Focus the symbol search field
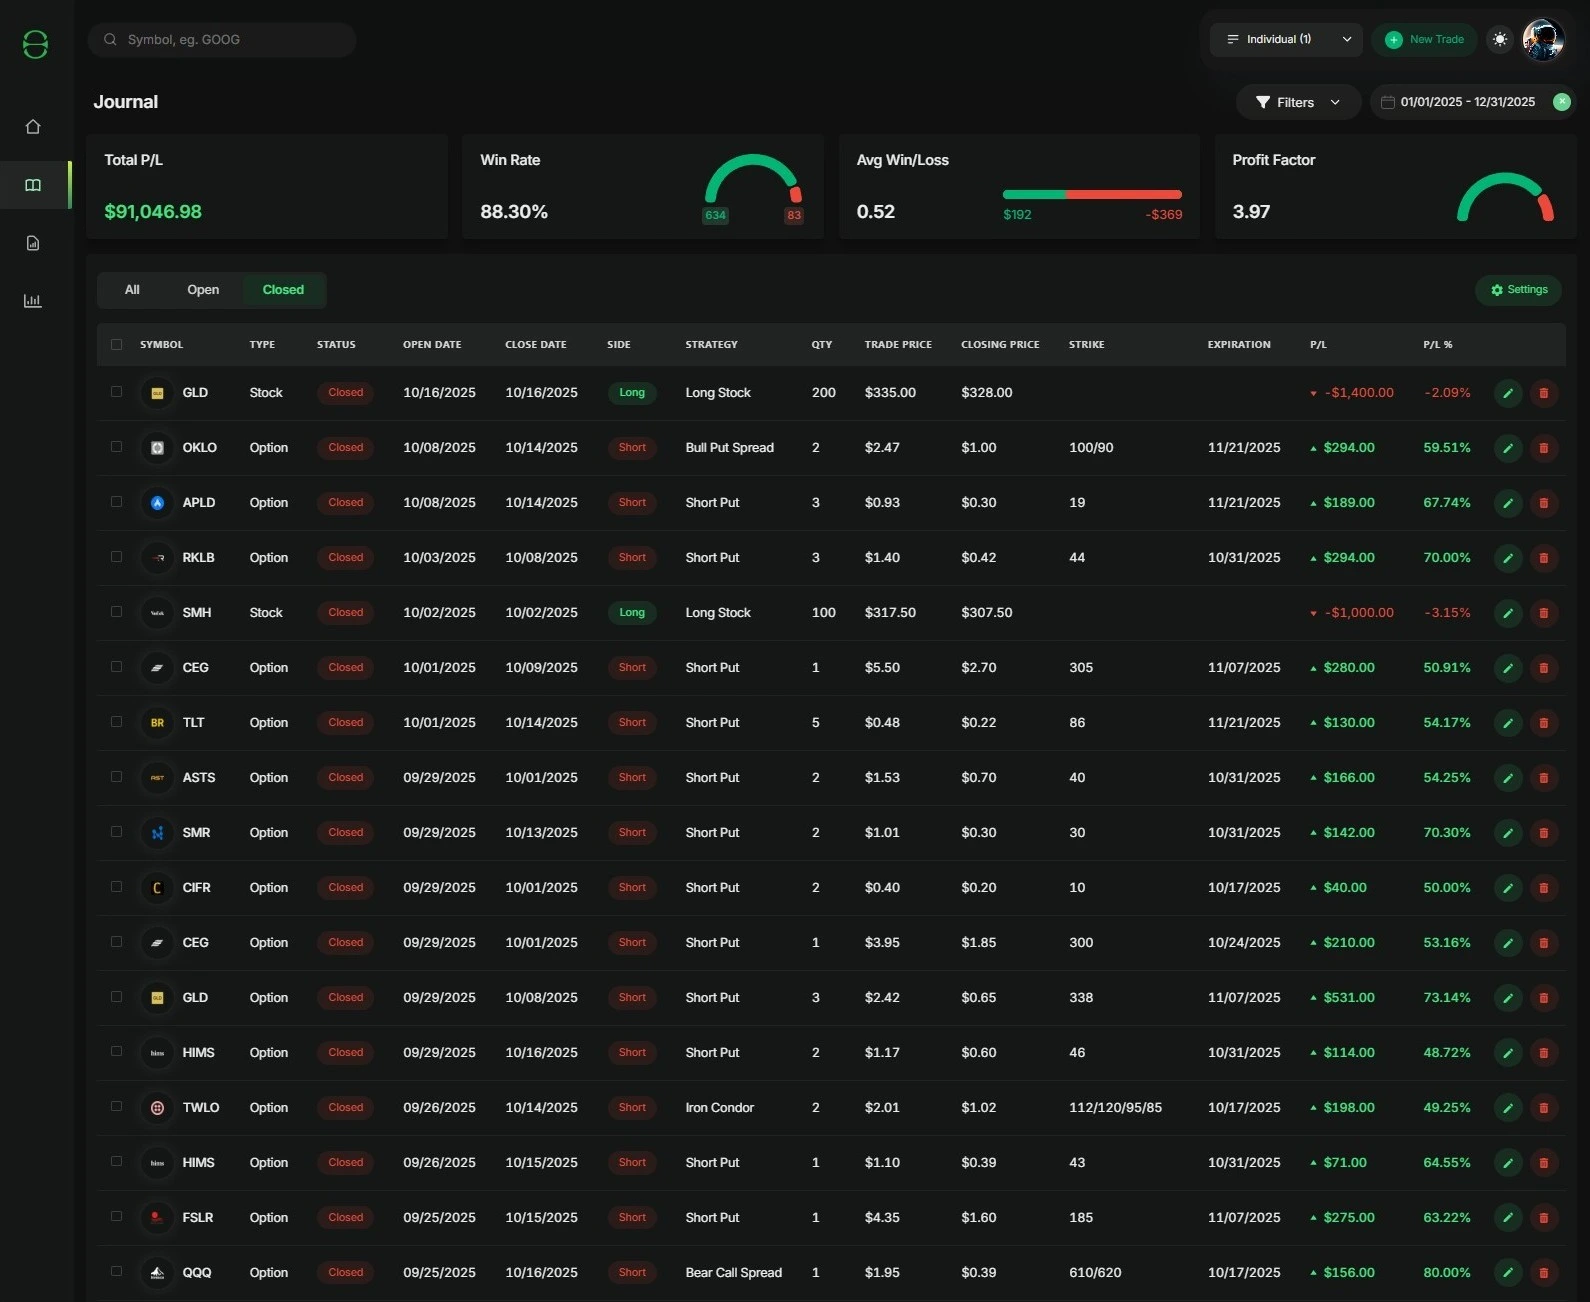The width and height of the screenshot is (1590, 1302). click(222, 40)
